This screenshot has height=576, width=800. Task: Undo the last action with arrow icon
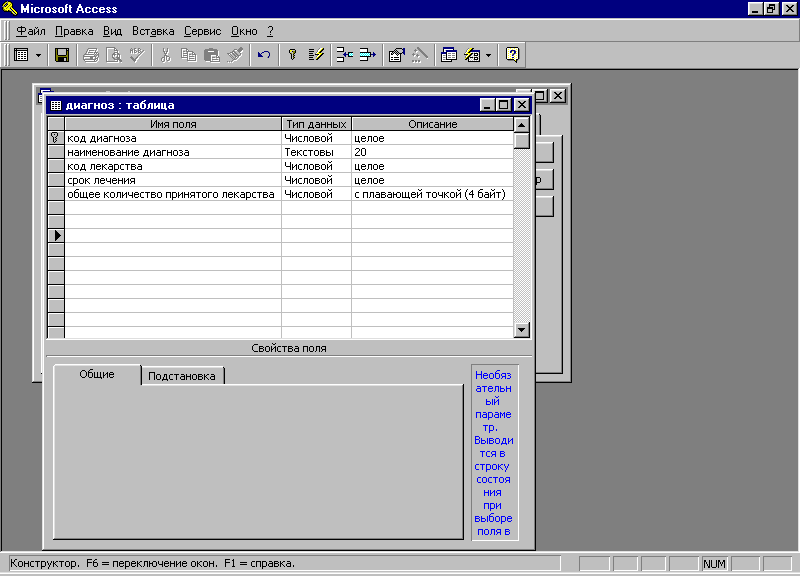click(x=264, y=55)
